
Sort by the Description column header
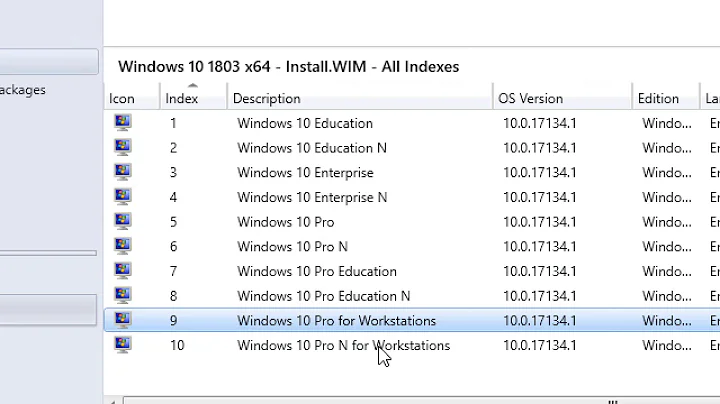point(360,96)
